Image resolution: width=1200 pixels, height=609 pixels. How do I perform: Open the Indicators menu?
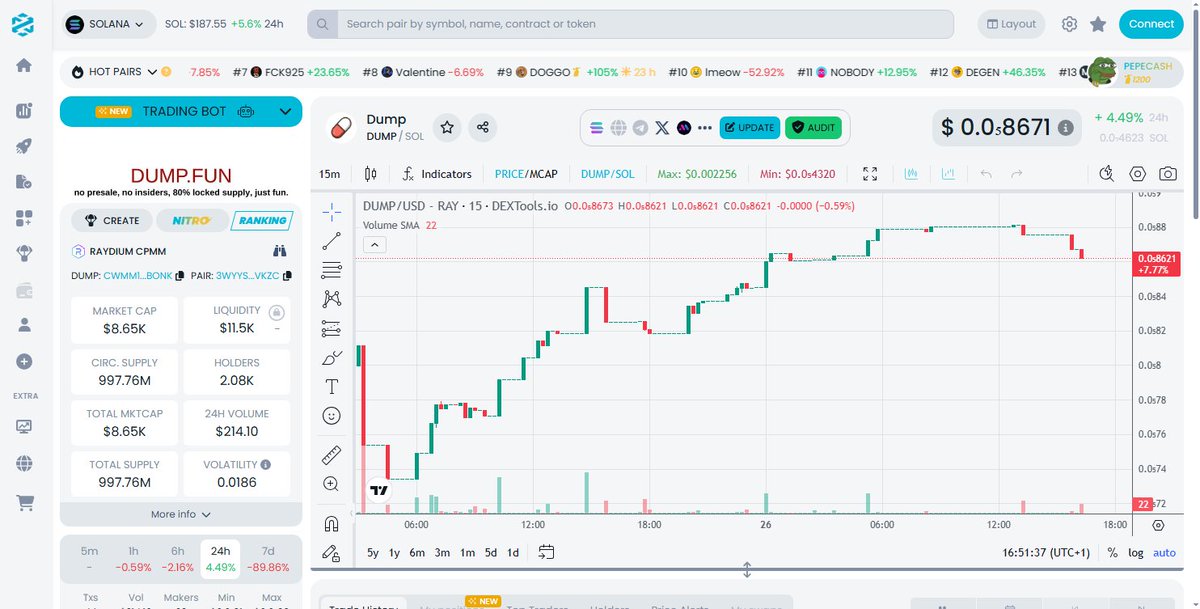pyautogui.click(x=437, y=174)
